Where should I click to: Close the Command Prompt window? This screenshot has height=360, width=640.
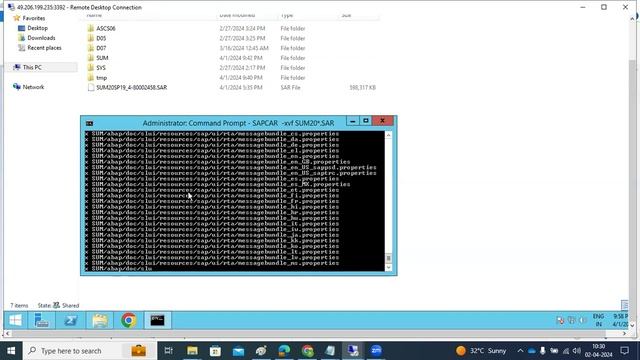coord(382,121)
